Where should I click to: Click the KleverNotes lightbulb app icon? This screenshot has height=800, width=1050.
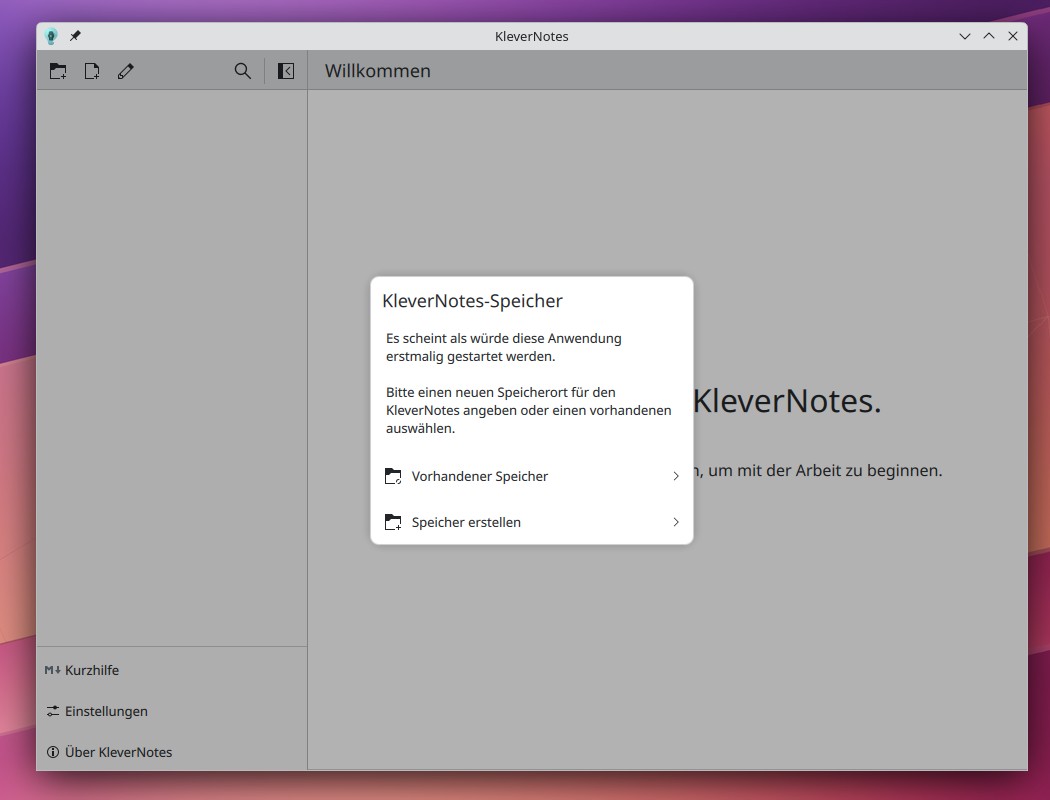[x=52, y=36]
